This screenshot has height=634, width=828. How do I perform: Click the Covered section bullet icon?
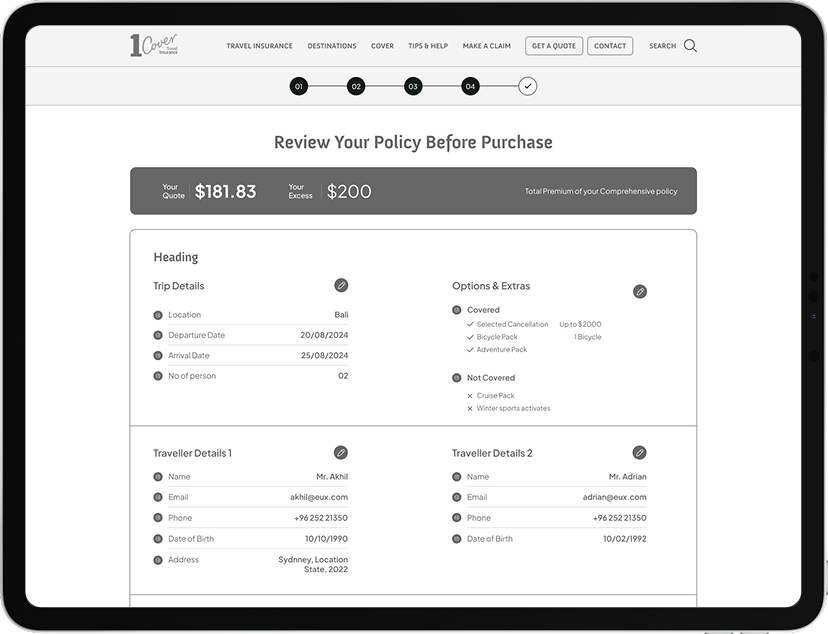pyautogui.click(x=457, y=310)
